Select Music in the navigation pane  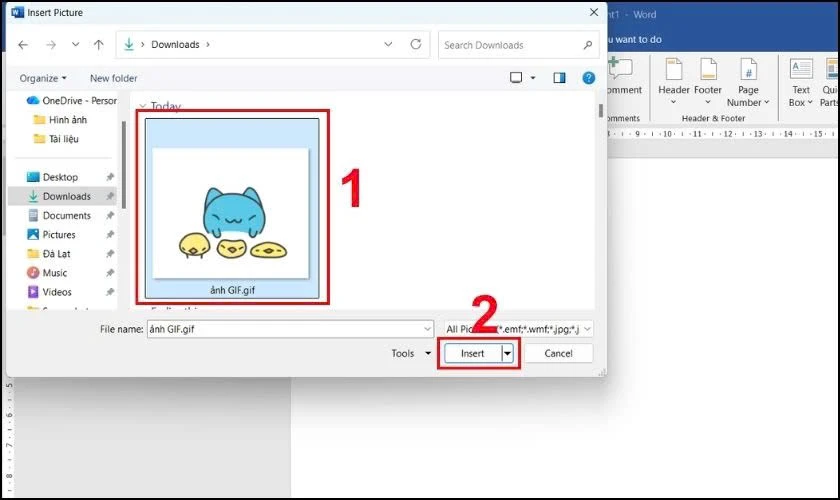click(x=47, y=273)
